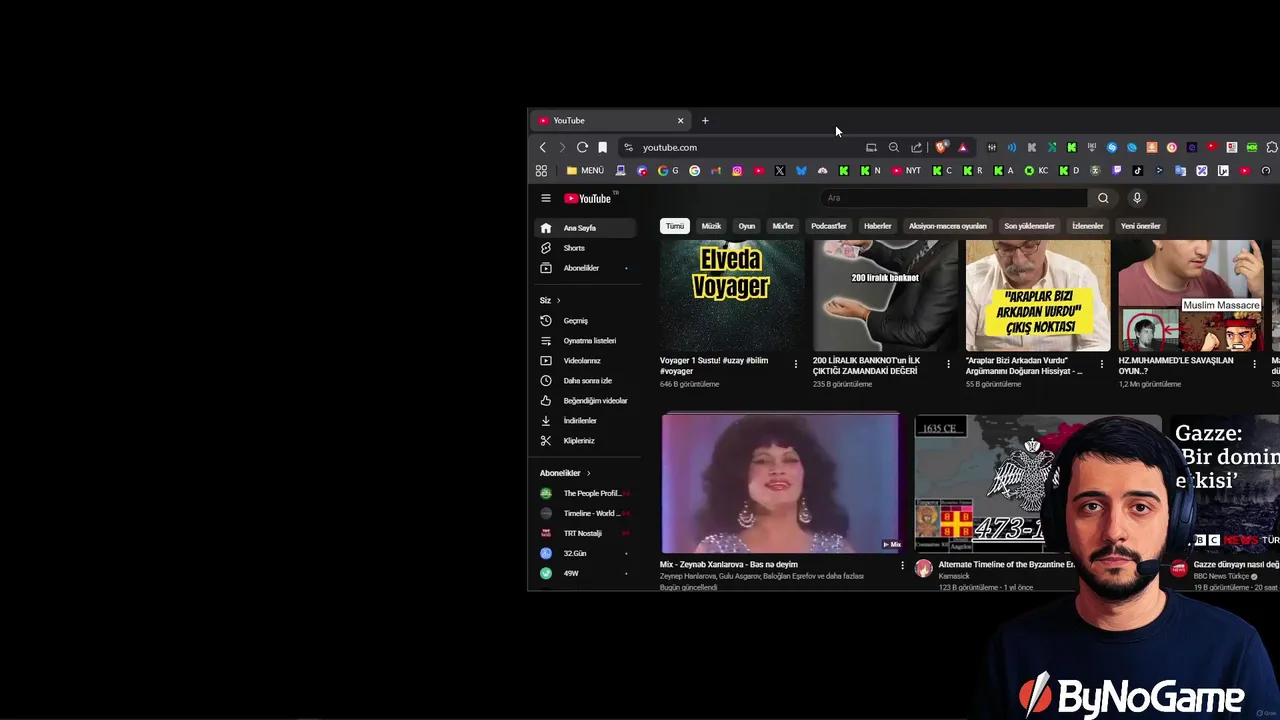Open the site settings icon in address bar

628,147
